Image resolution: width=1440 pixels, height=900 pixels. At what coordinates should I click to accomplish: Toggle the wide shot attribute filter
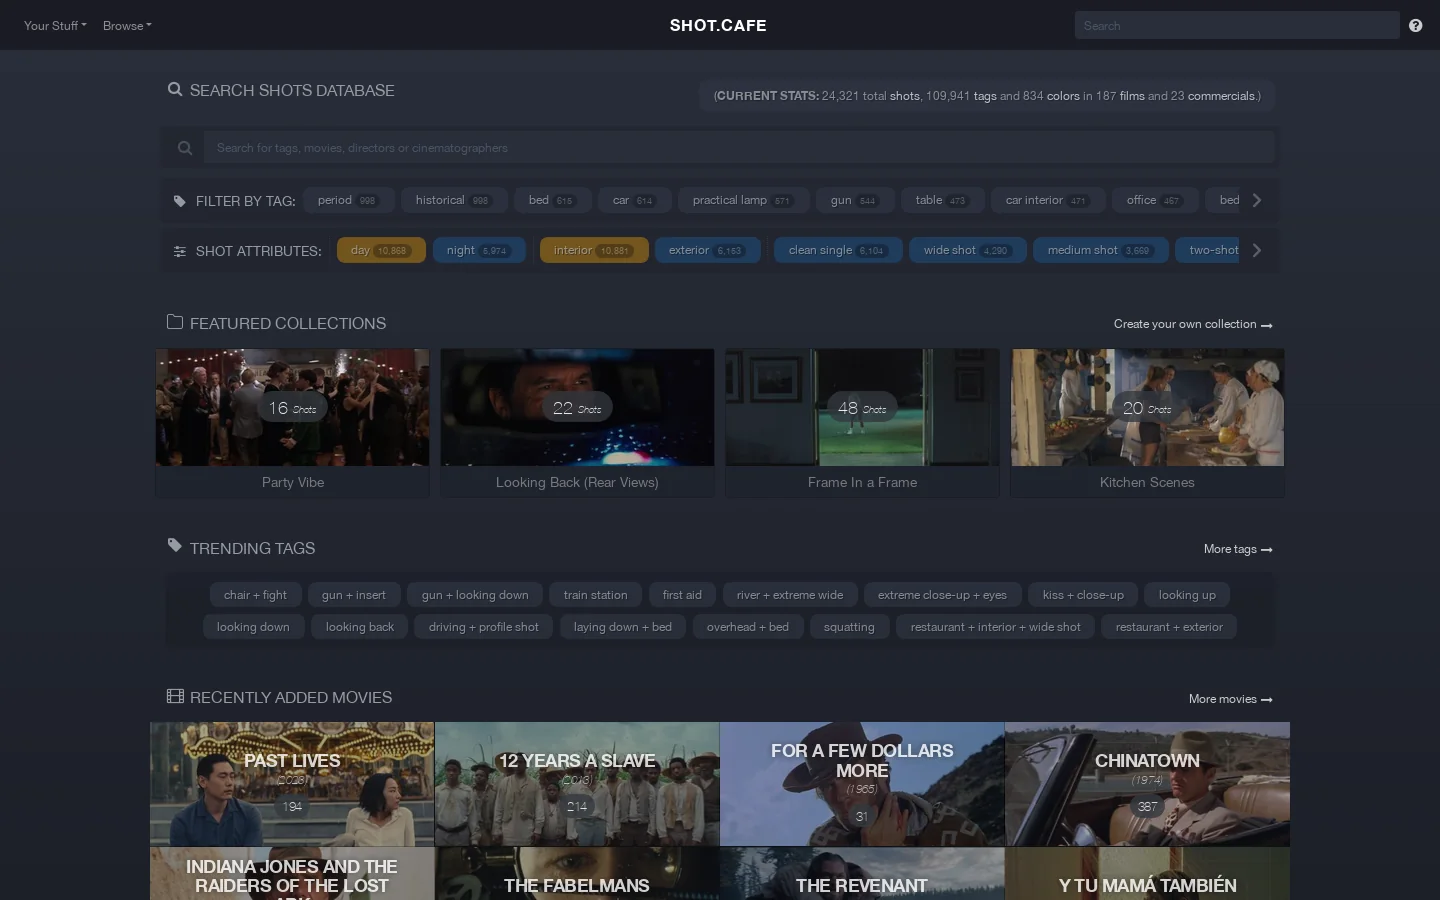(968, 250)
